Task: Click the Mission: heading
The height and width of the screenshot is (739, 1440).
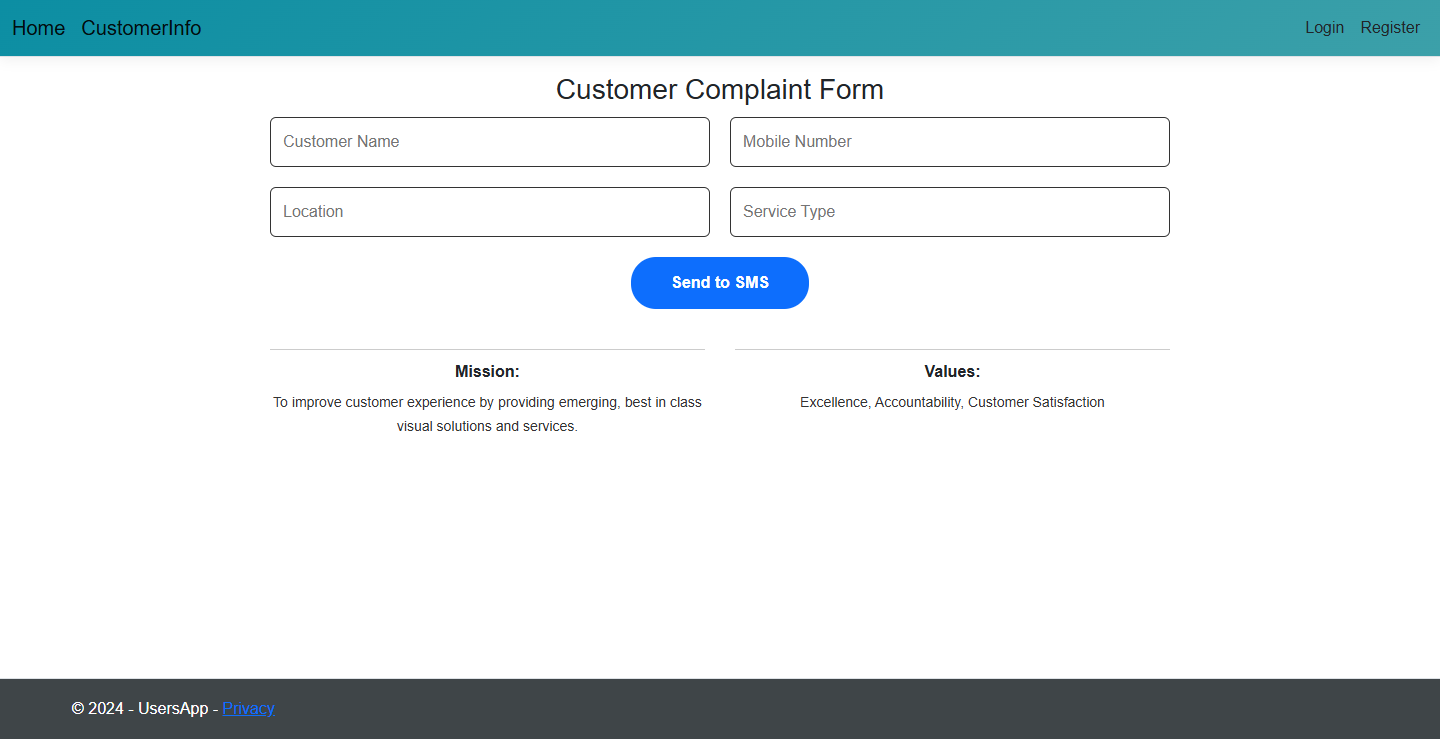Action: click(x=487, y=372)
